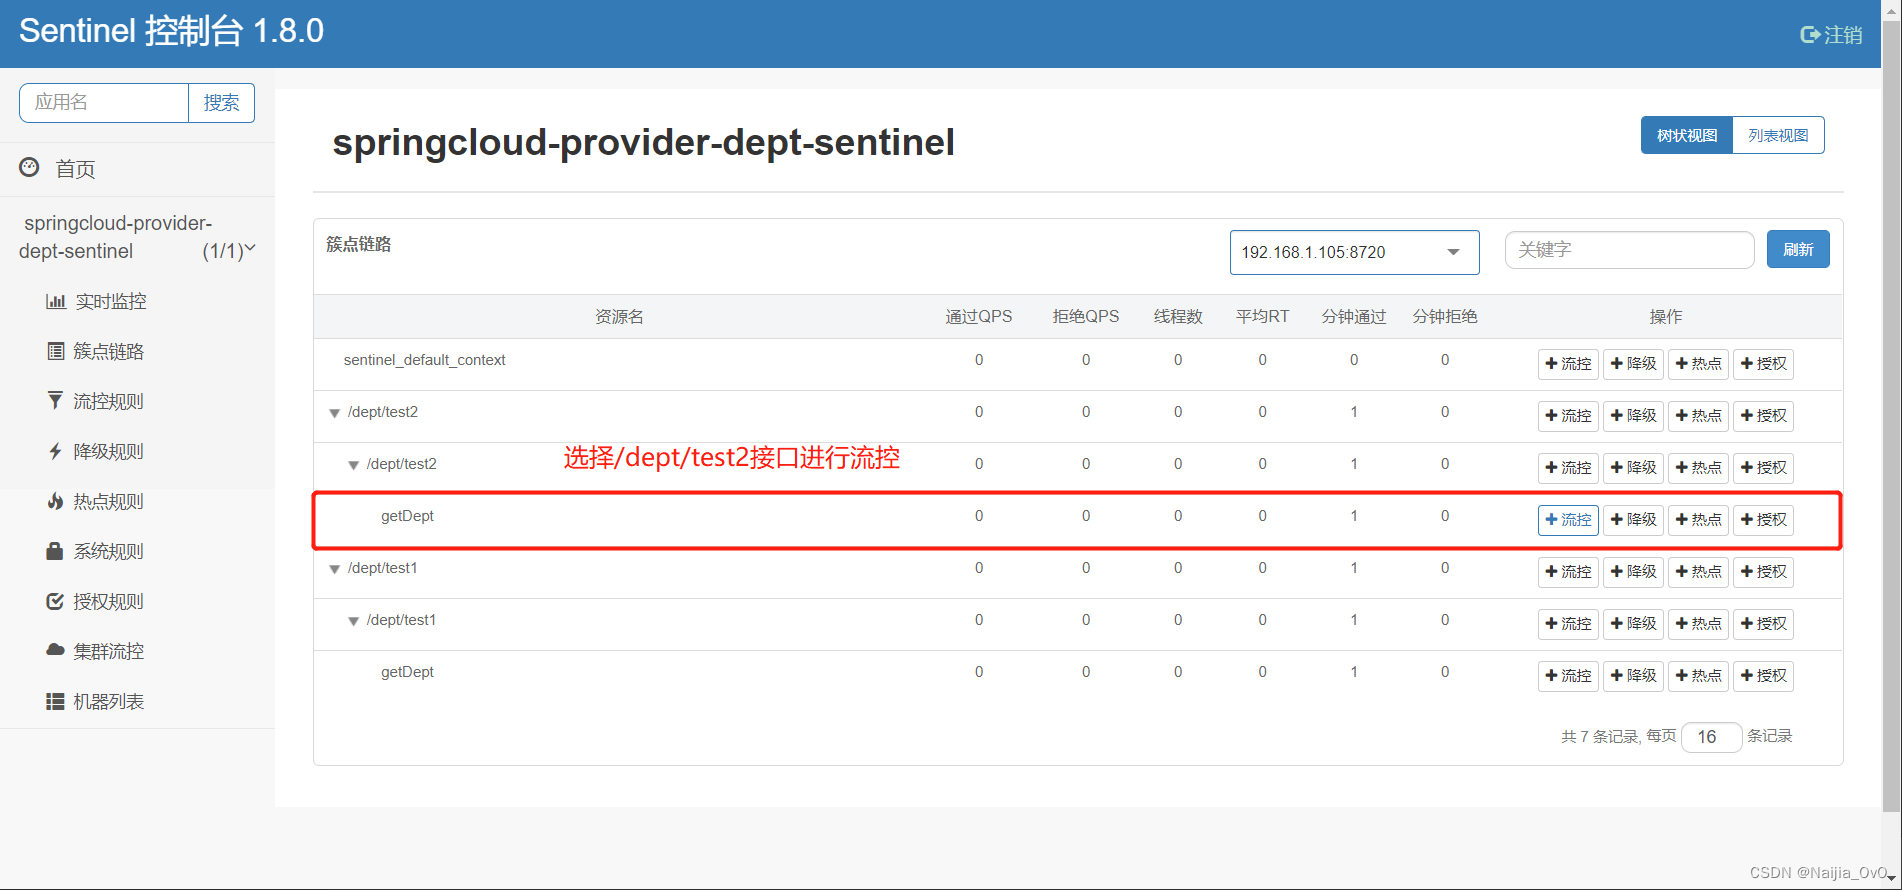Focus the 关键字 keyword field
This screenshot has height=890, width=1902.
[1629, 250]
